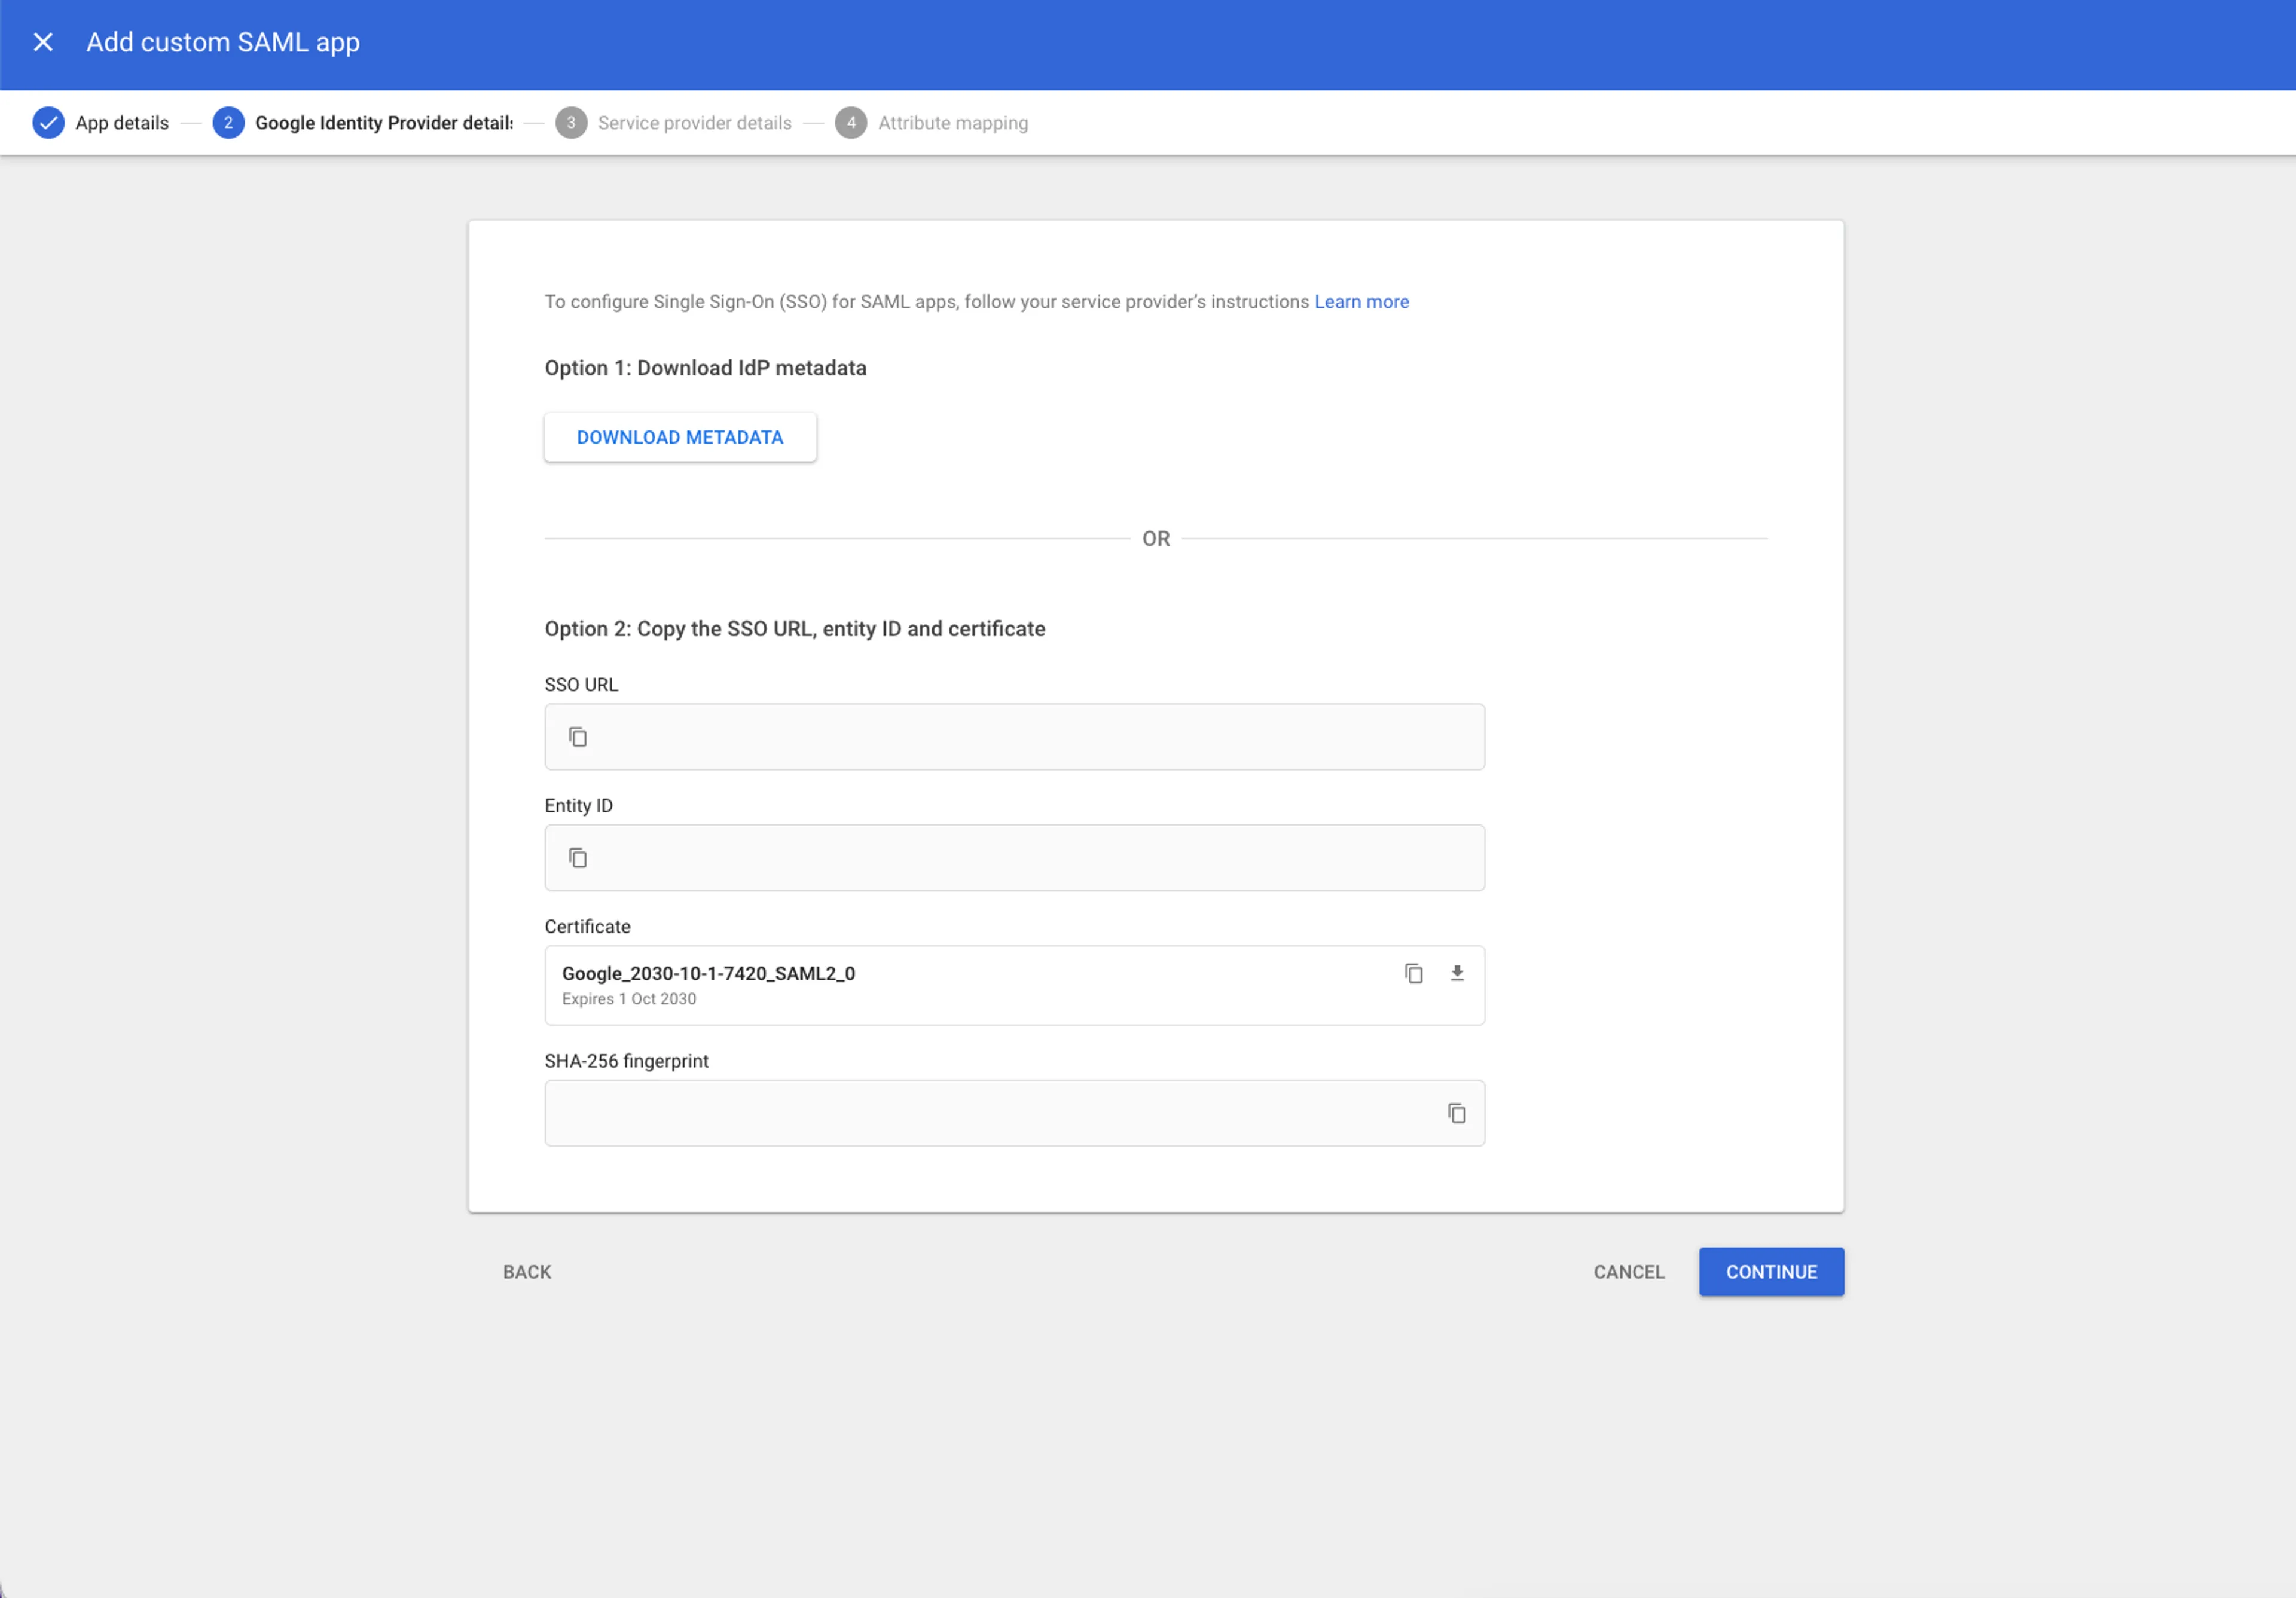Click the DOWNLOAD METADATA button
This screenshot has width=2296, height=1598.
click(680, 437)
